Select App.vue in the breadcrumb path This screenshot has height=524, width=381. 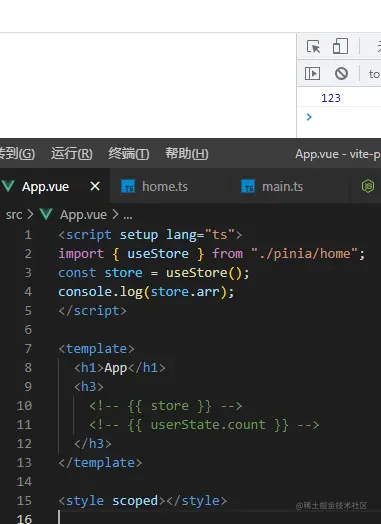coord(84,215)
